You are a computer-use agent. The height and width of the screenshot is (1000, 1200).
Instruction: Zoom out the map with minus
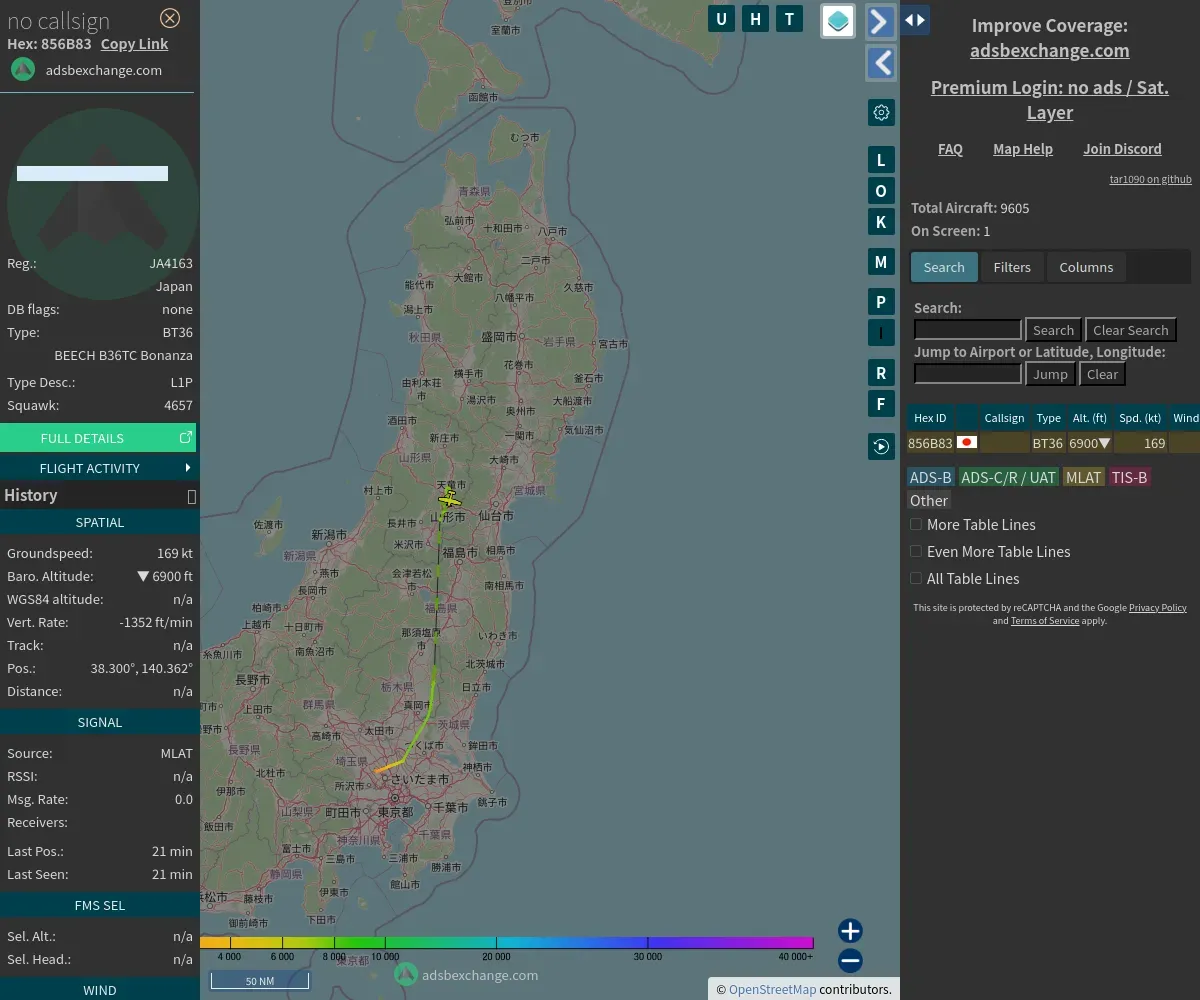tap(850, 961)
